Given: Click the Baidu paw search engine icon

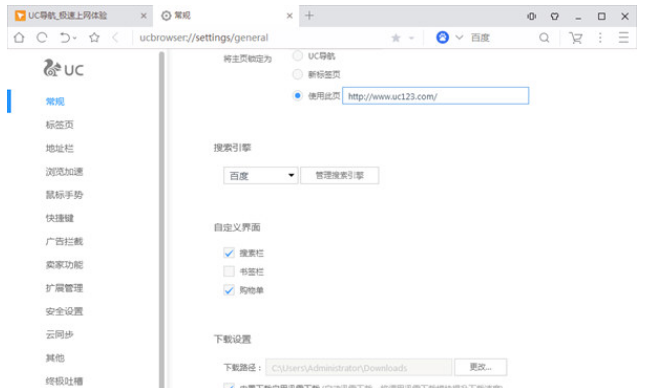Looking at the screenshot, I should (443, 38).
